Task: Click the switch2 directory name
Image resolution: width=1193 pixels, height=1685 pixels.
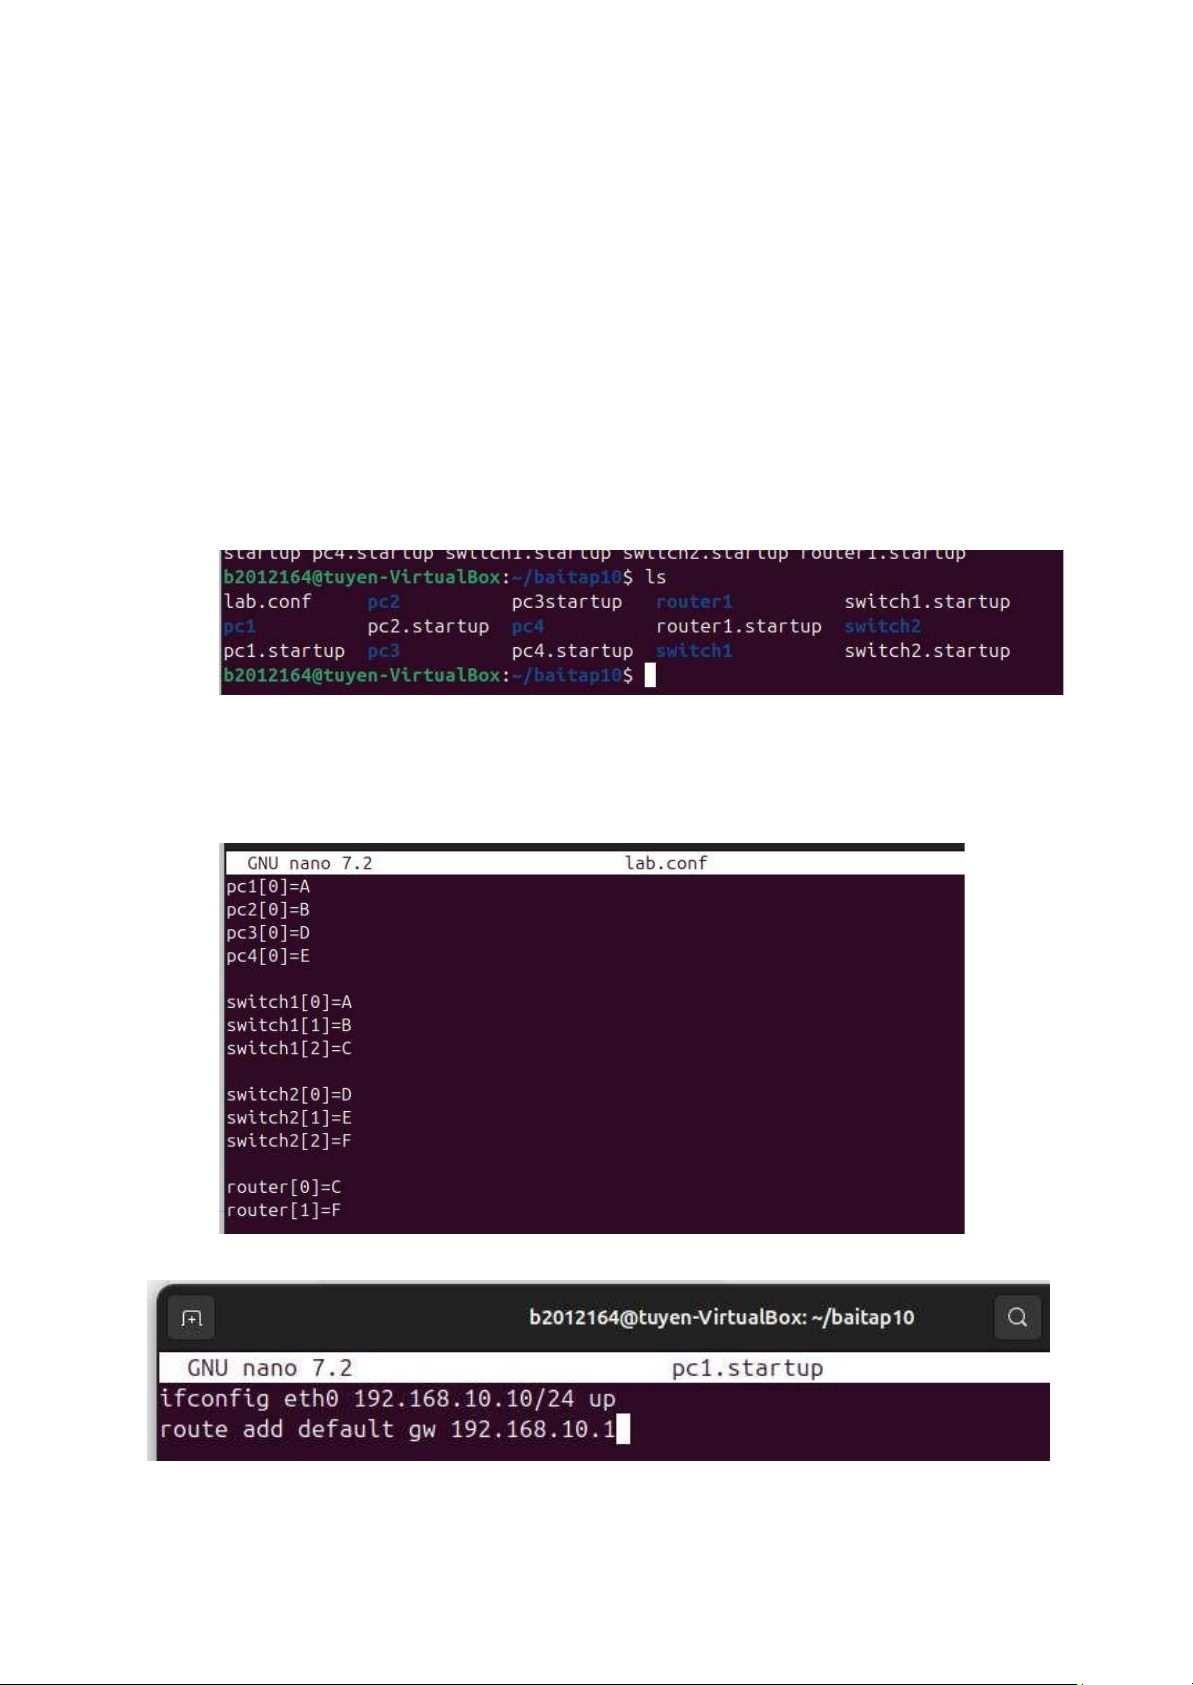Action: pos(882,626)
